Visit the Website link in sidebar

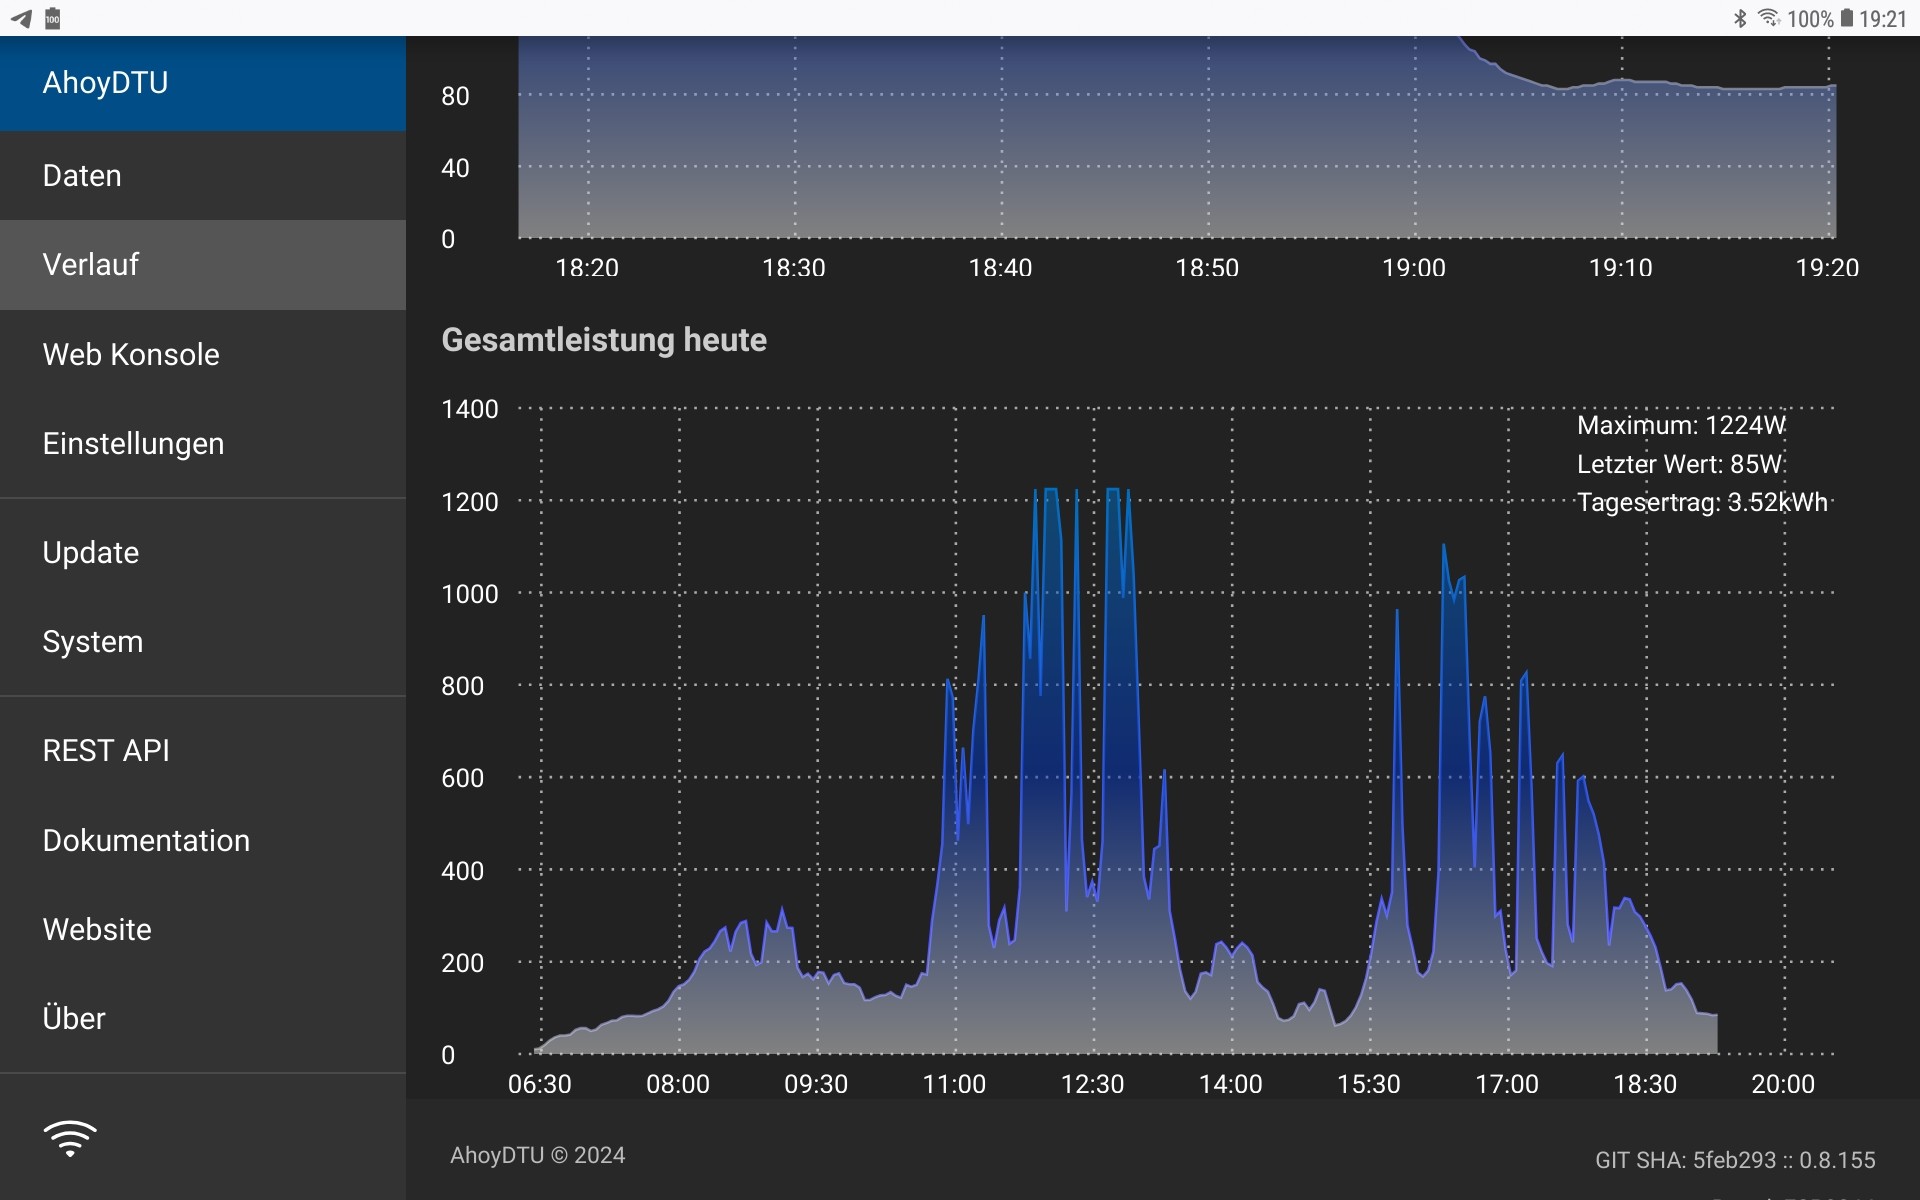point(97,930)
